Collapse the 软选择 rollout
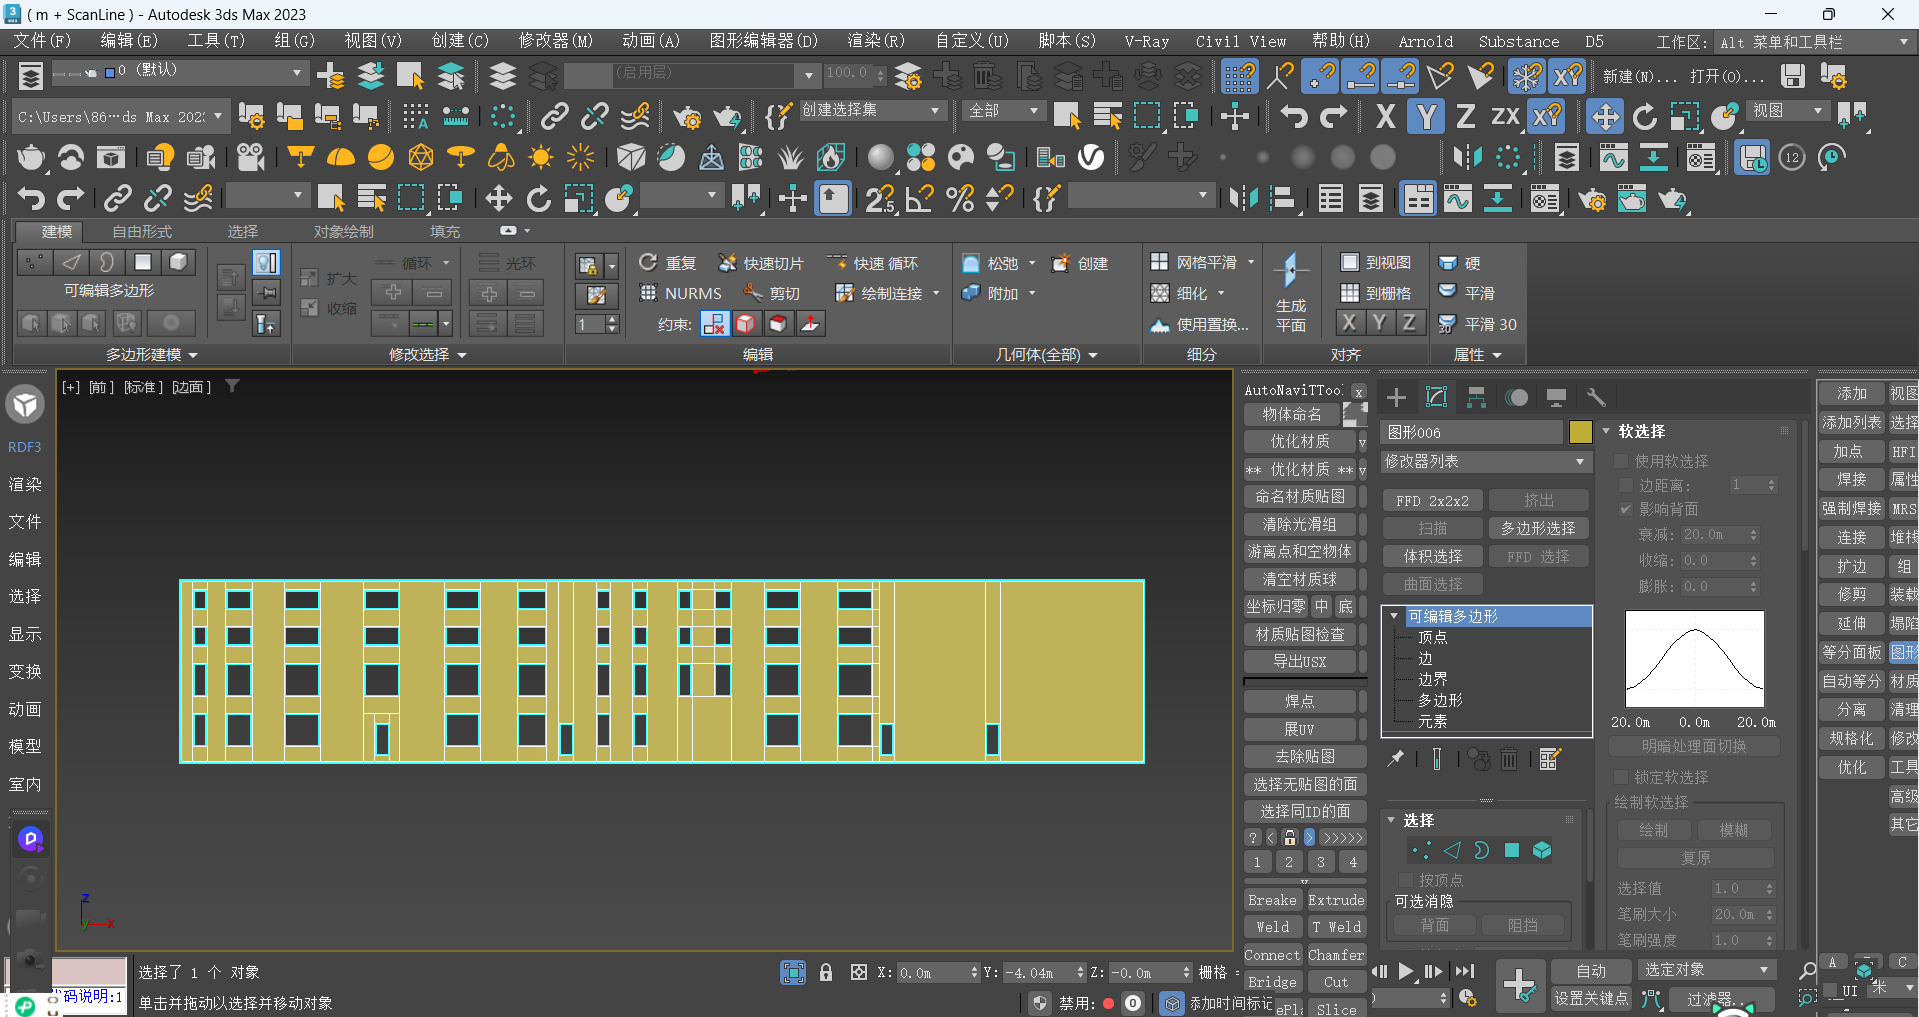 pos(1607,431)
